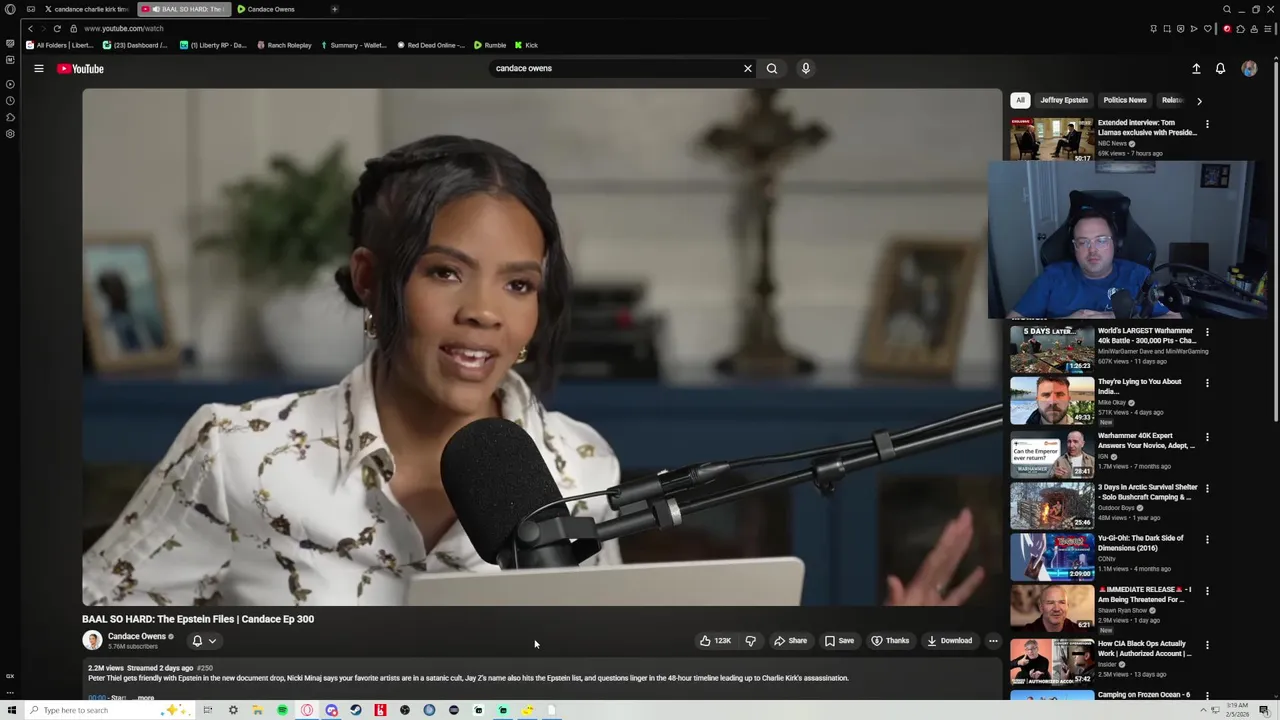
Task: Open Rumble bookmark
Action: click(x=490, y=45)
